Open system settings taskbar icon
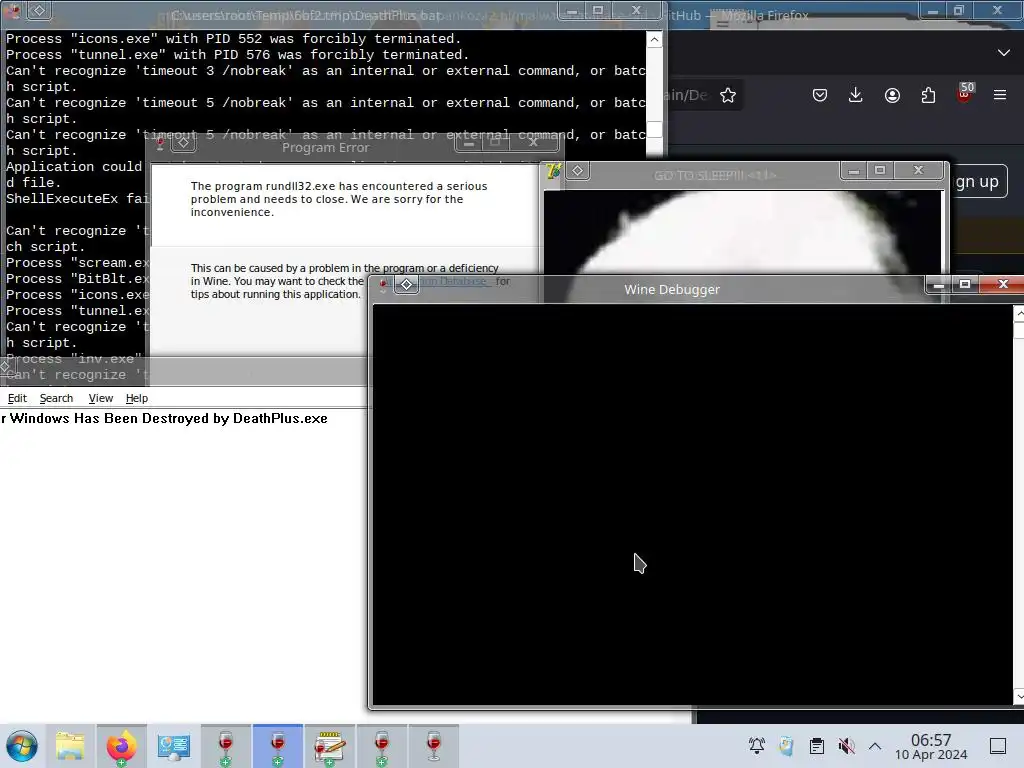Viewport: 1024px width, 768px height. (x=174, y=746)
